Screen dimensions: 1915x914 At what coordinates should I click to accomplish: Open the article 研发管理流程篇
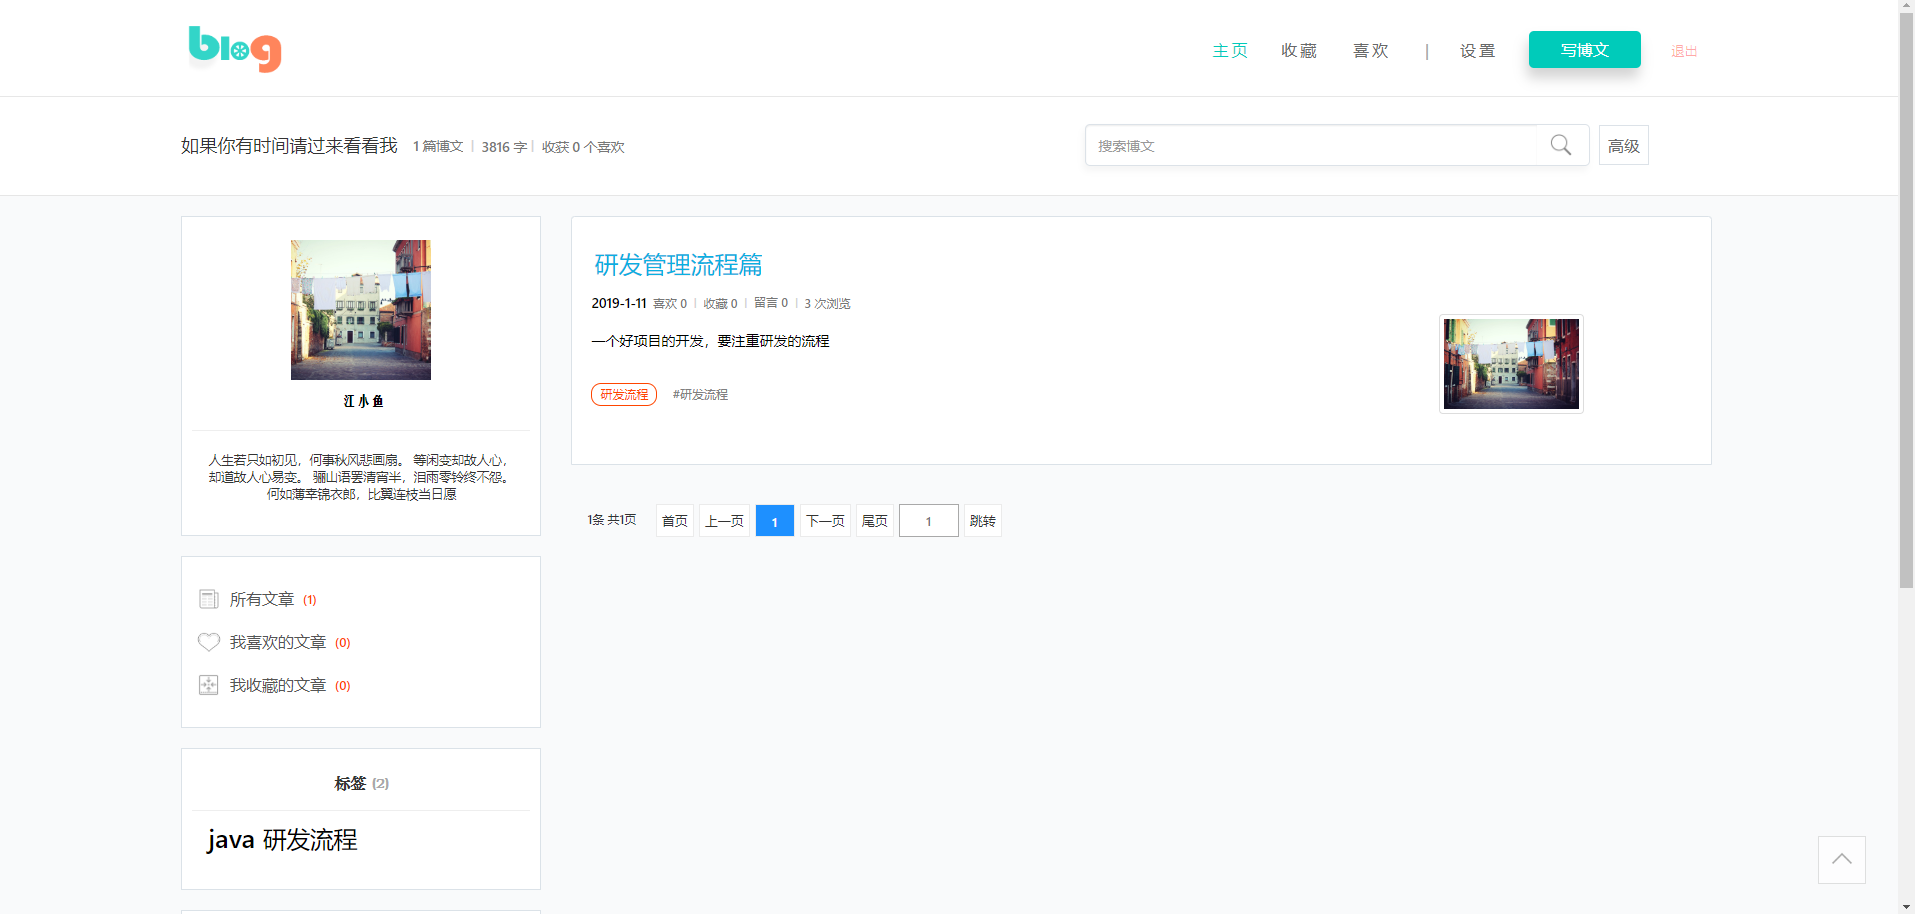[678, 265]
